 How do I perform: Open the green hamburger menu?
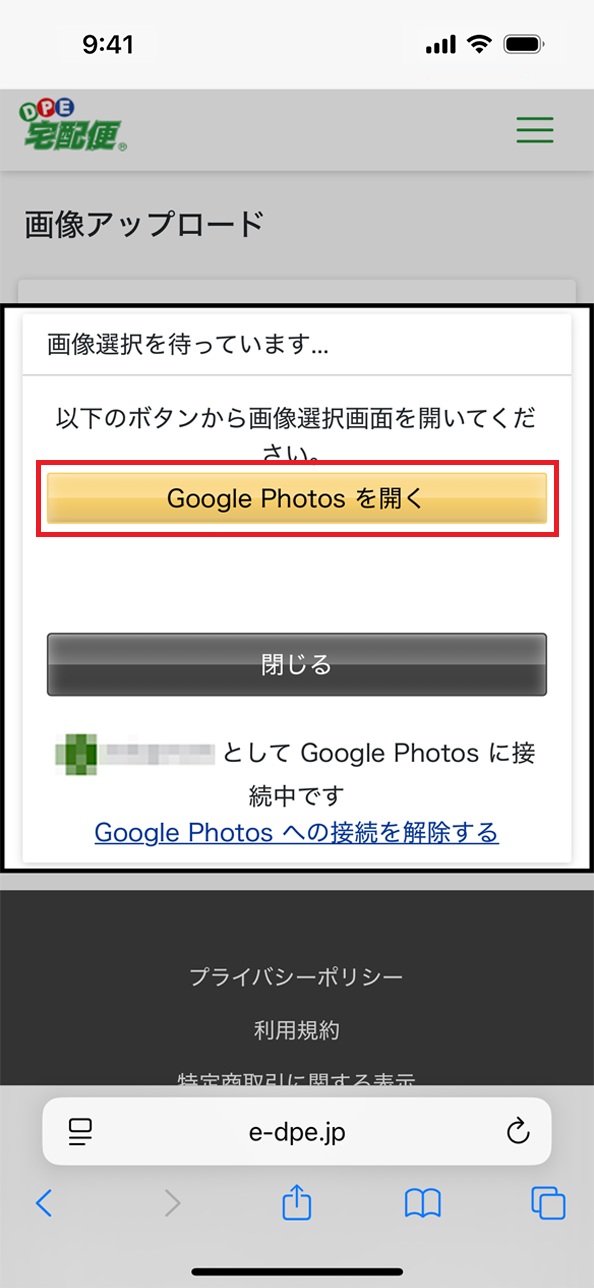(534, 129)
